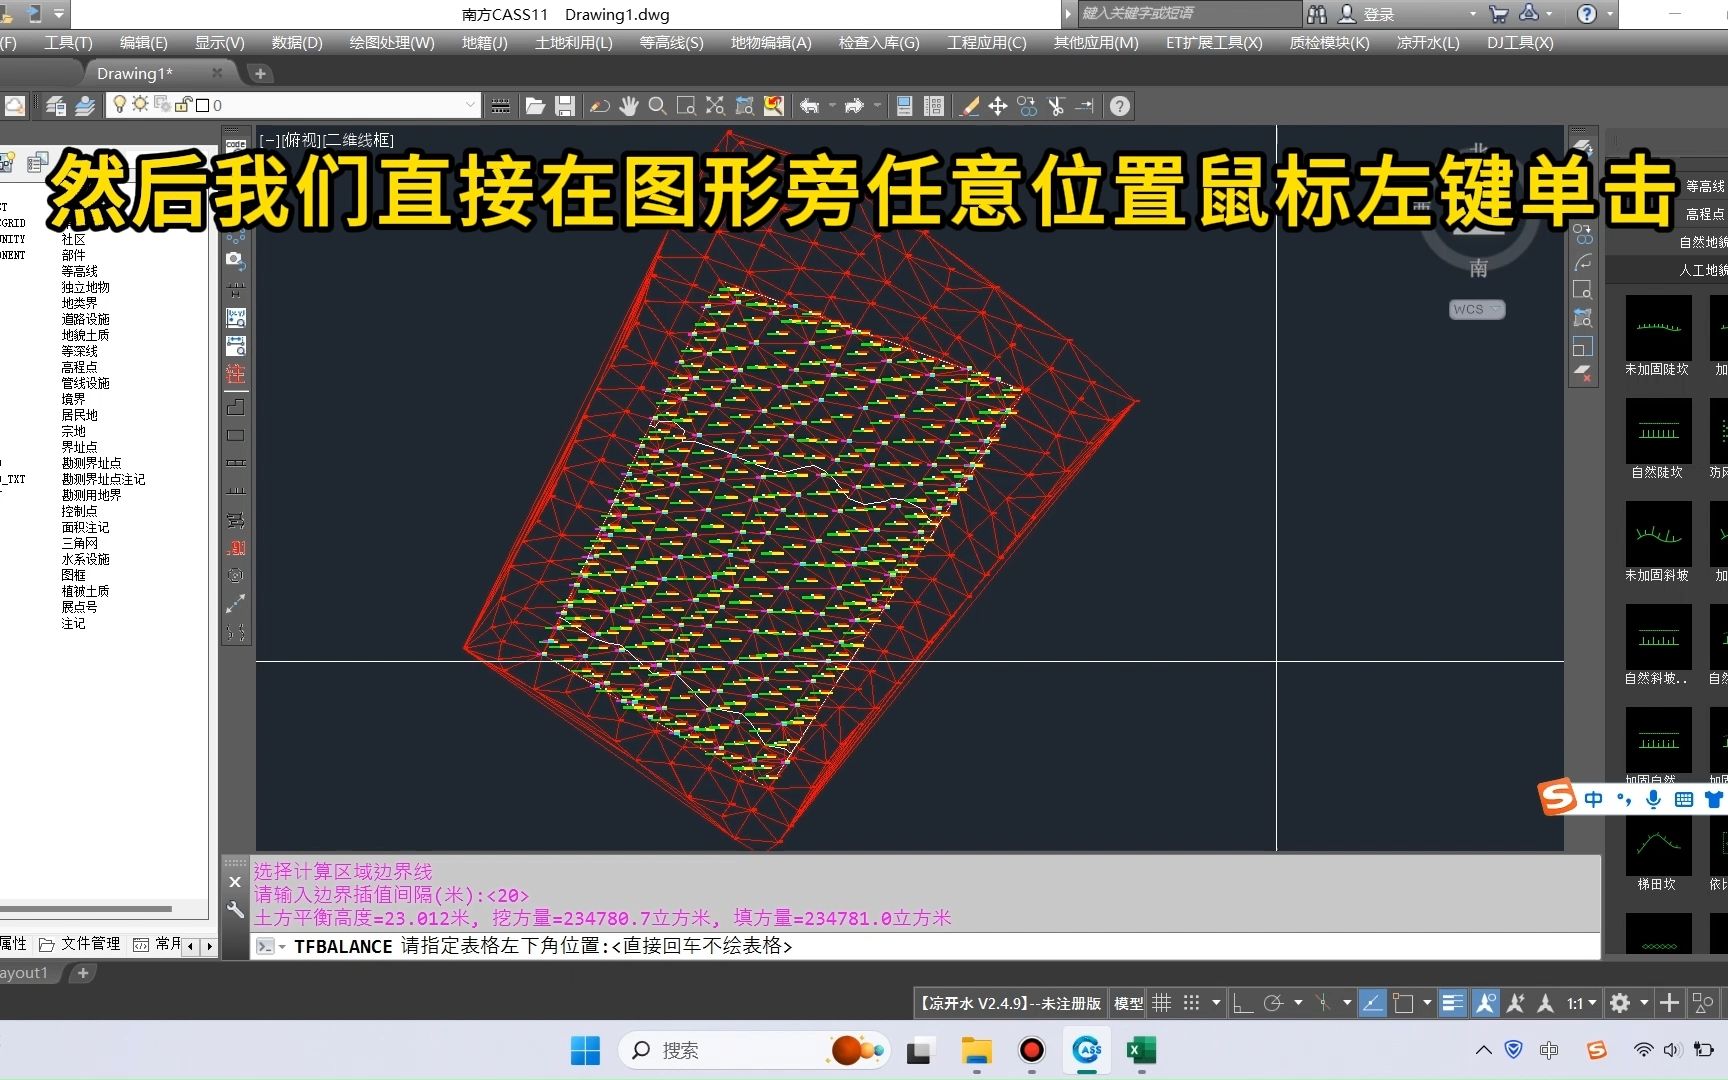Viewport: 1728px width, 1080px height.
Task: Choose the Copy objects tool icon
Action: tap(1027, 106)
